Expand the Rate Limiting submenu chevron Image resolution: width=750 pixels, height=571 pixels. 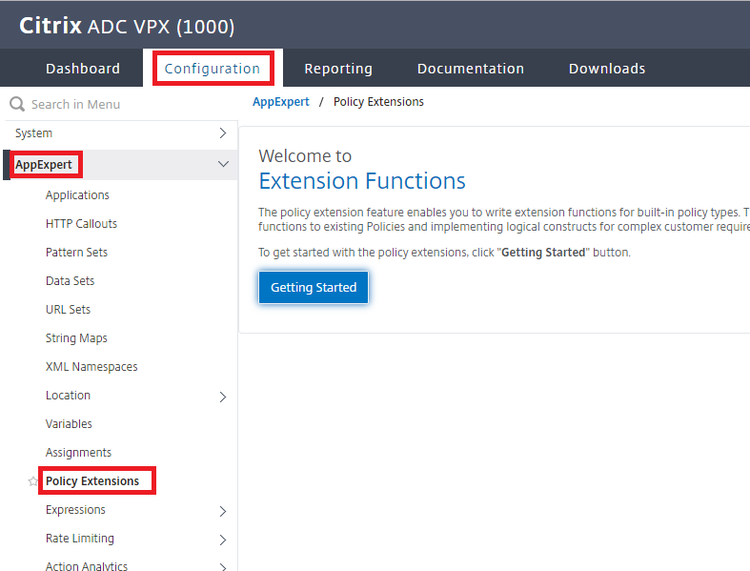click(x=222, y=540)
